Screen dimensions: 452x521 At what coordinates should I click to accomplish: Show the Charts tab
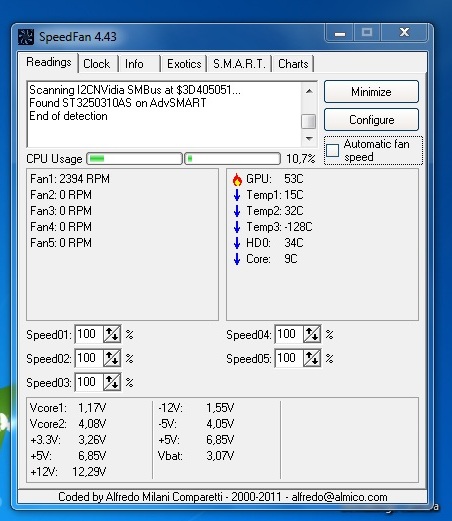(293, 64)
